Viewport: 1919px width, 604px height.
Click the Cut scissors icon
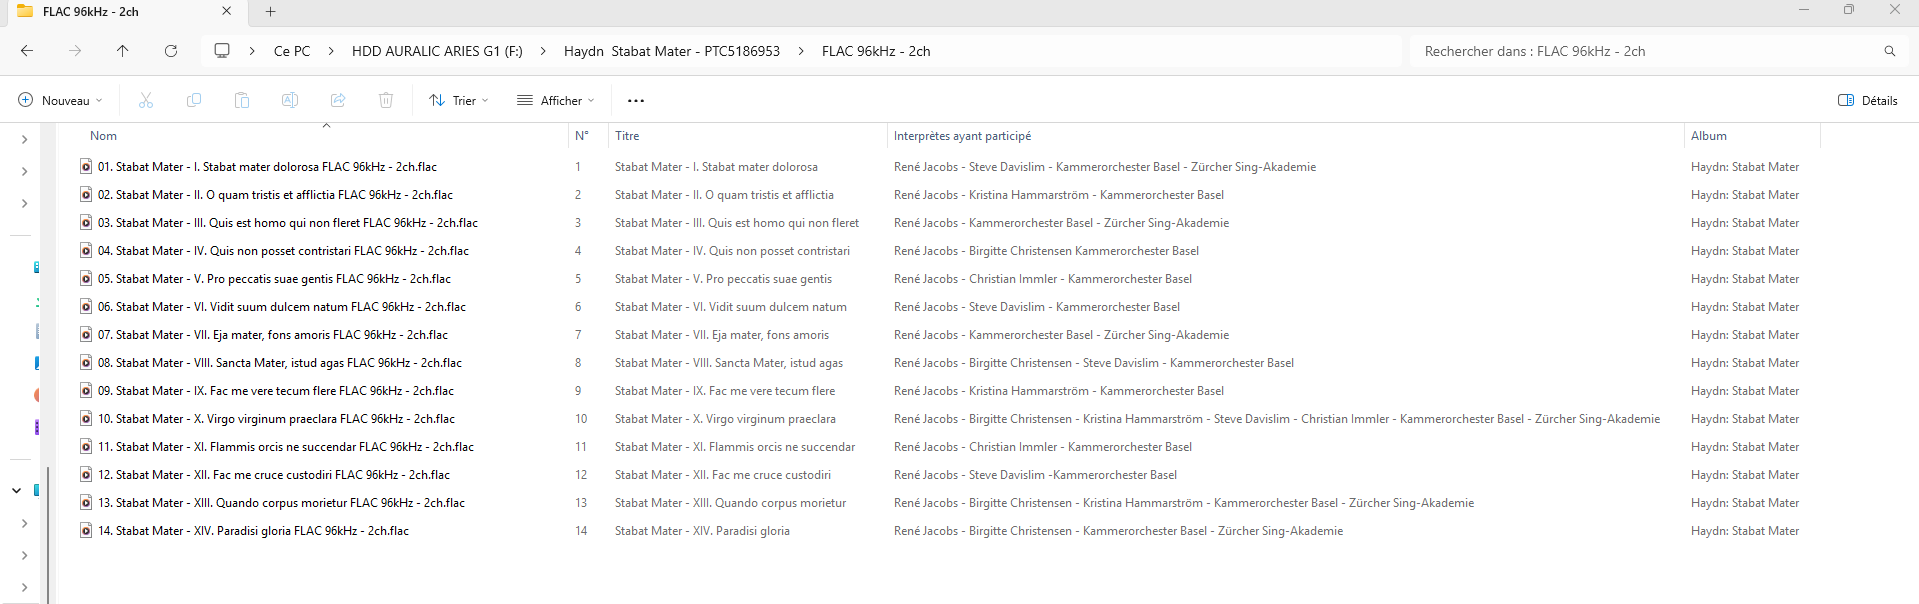146,100
